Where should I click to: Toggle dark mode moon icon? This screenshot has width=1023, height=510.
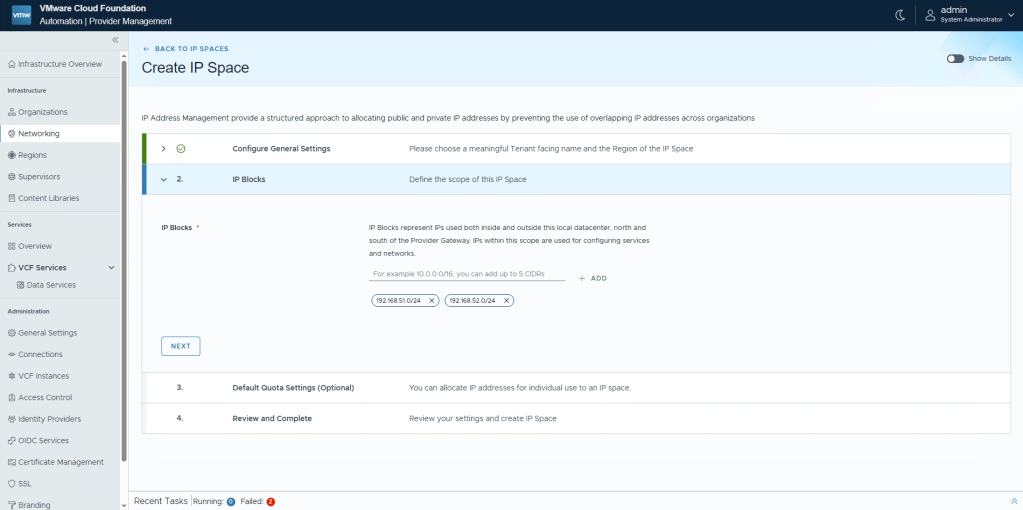[x=900, y=14]
